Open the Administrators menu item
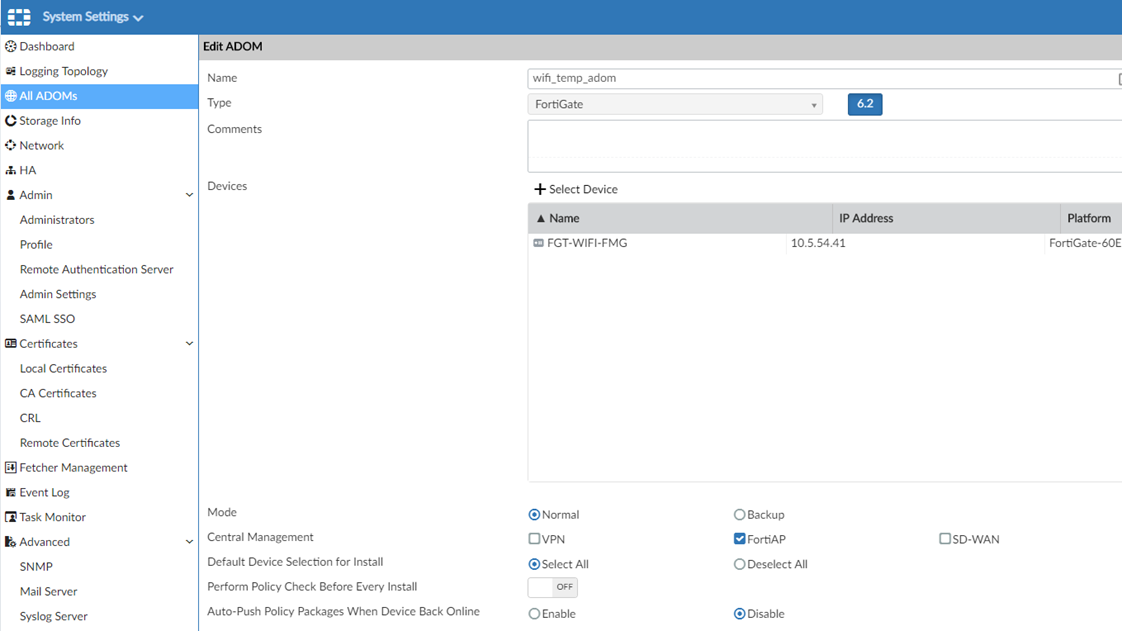The width and height of the screenshot is (1122, 631). click(x=57, y=220)
